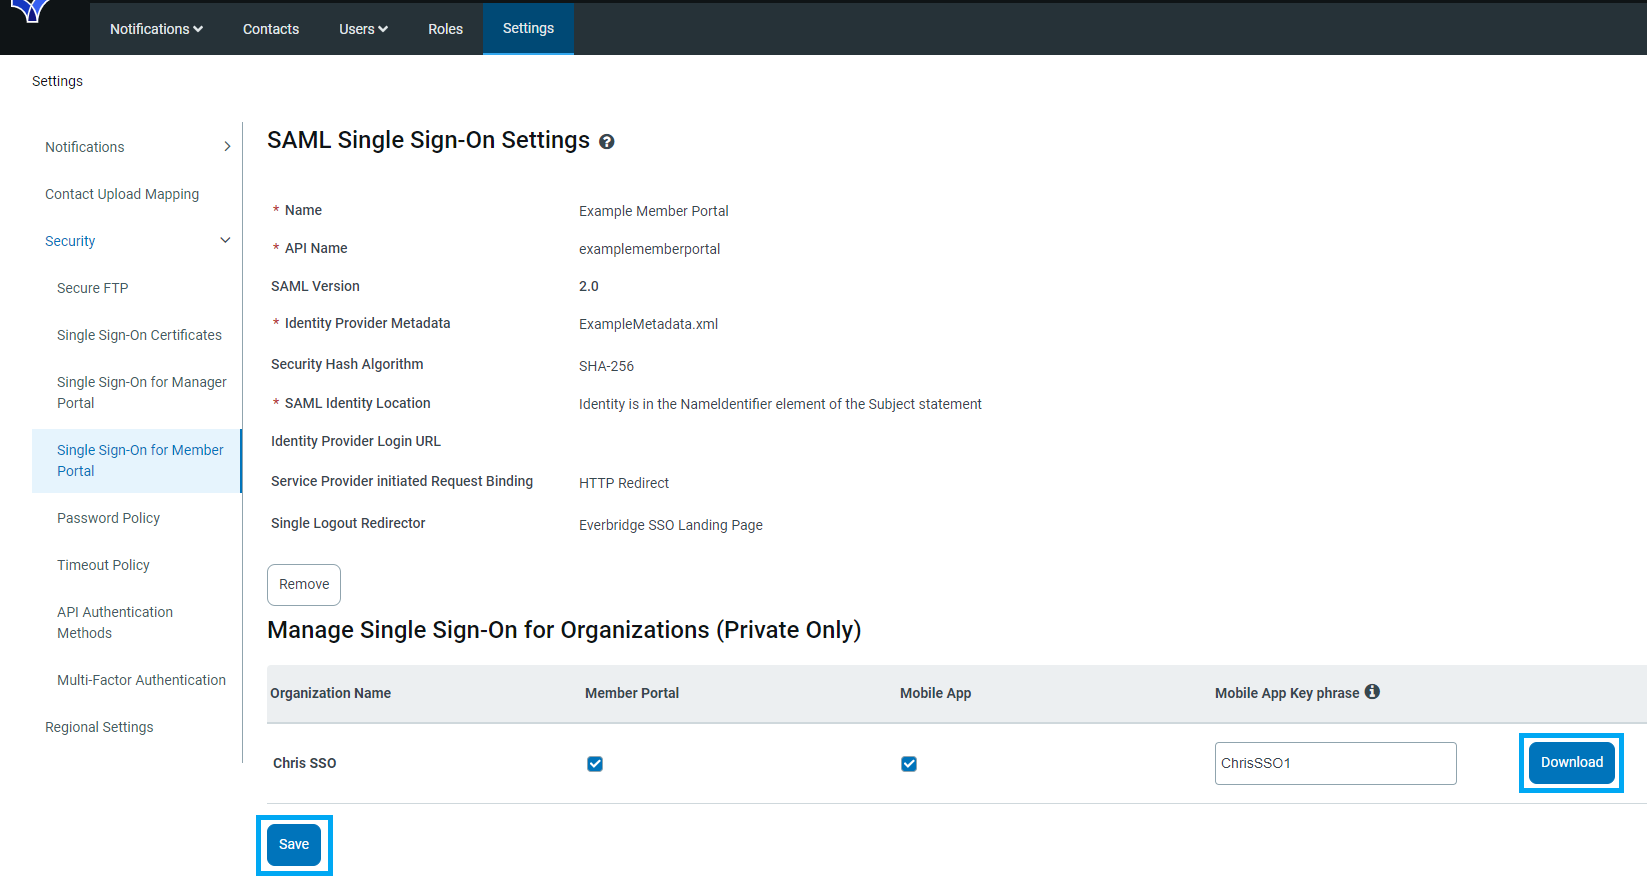This screenshot has width=1647, height=883.
Task: Open Timeout Policy settings
Action: pyautogui.click(x=103, y=565)
